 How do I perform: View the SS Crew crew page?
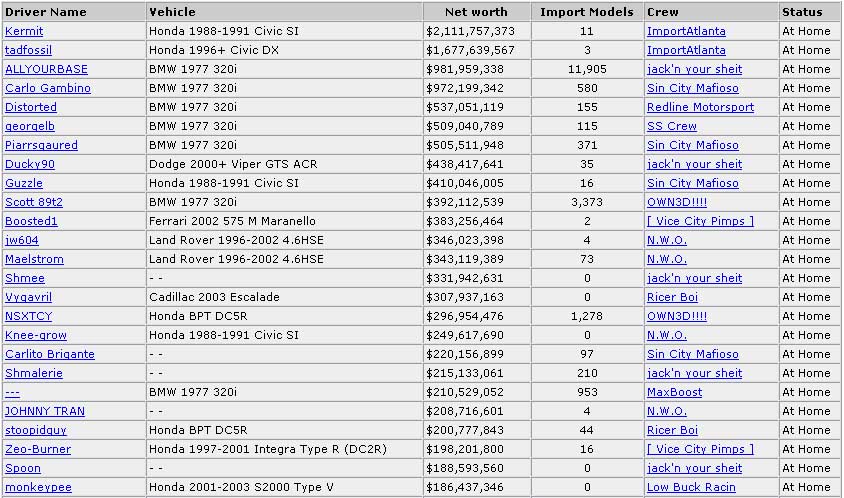pos(672,126)
